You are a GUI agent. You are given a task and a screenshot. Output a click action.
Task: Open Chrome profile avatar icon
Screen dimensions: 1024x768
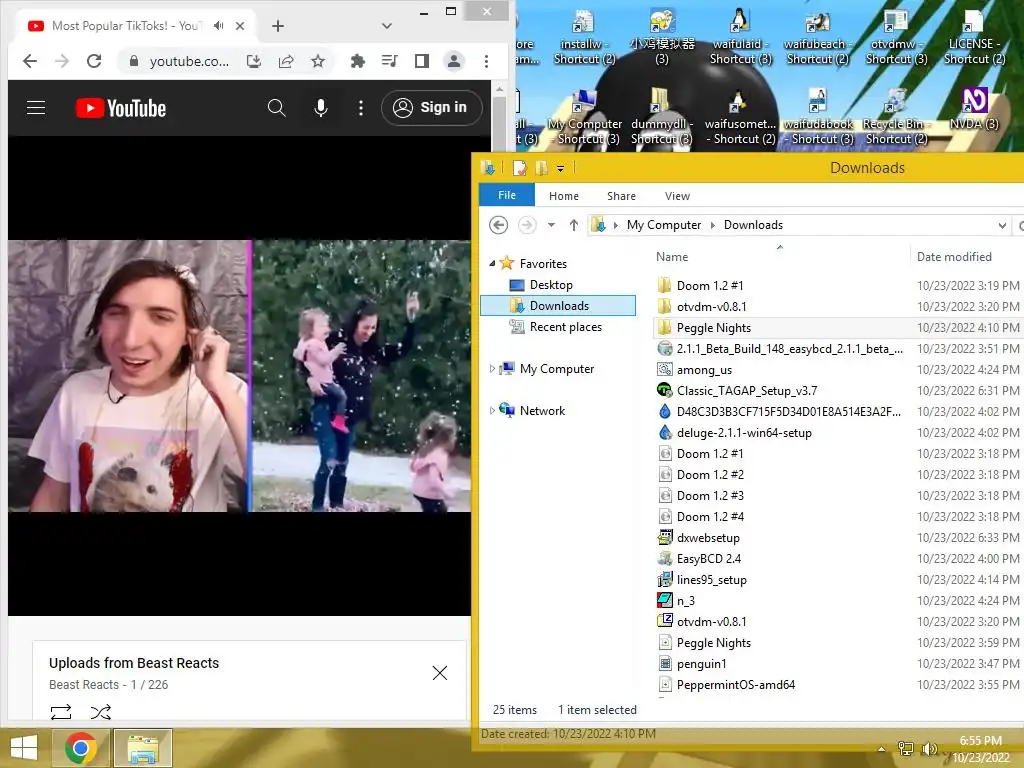point(453,61)
